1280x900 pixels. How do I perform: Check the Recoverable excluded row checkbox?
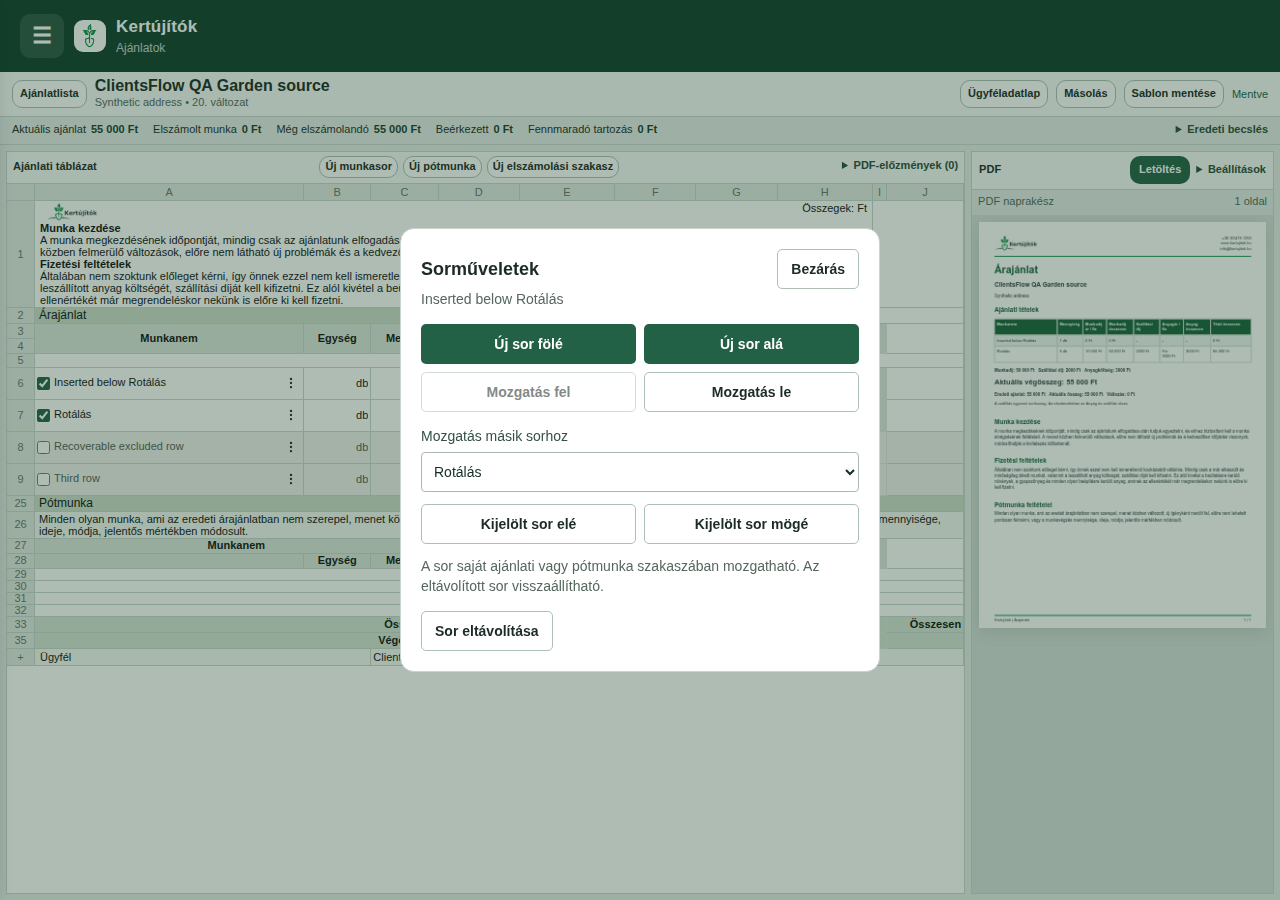[43, 447]
